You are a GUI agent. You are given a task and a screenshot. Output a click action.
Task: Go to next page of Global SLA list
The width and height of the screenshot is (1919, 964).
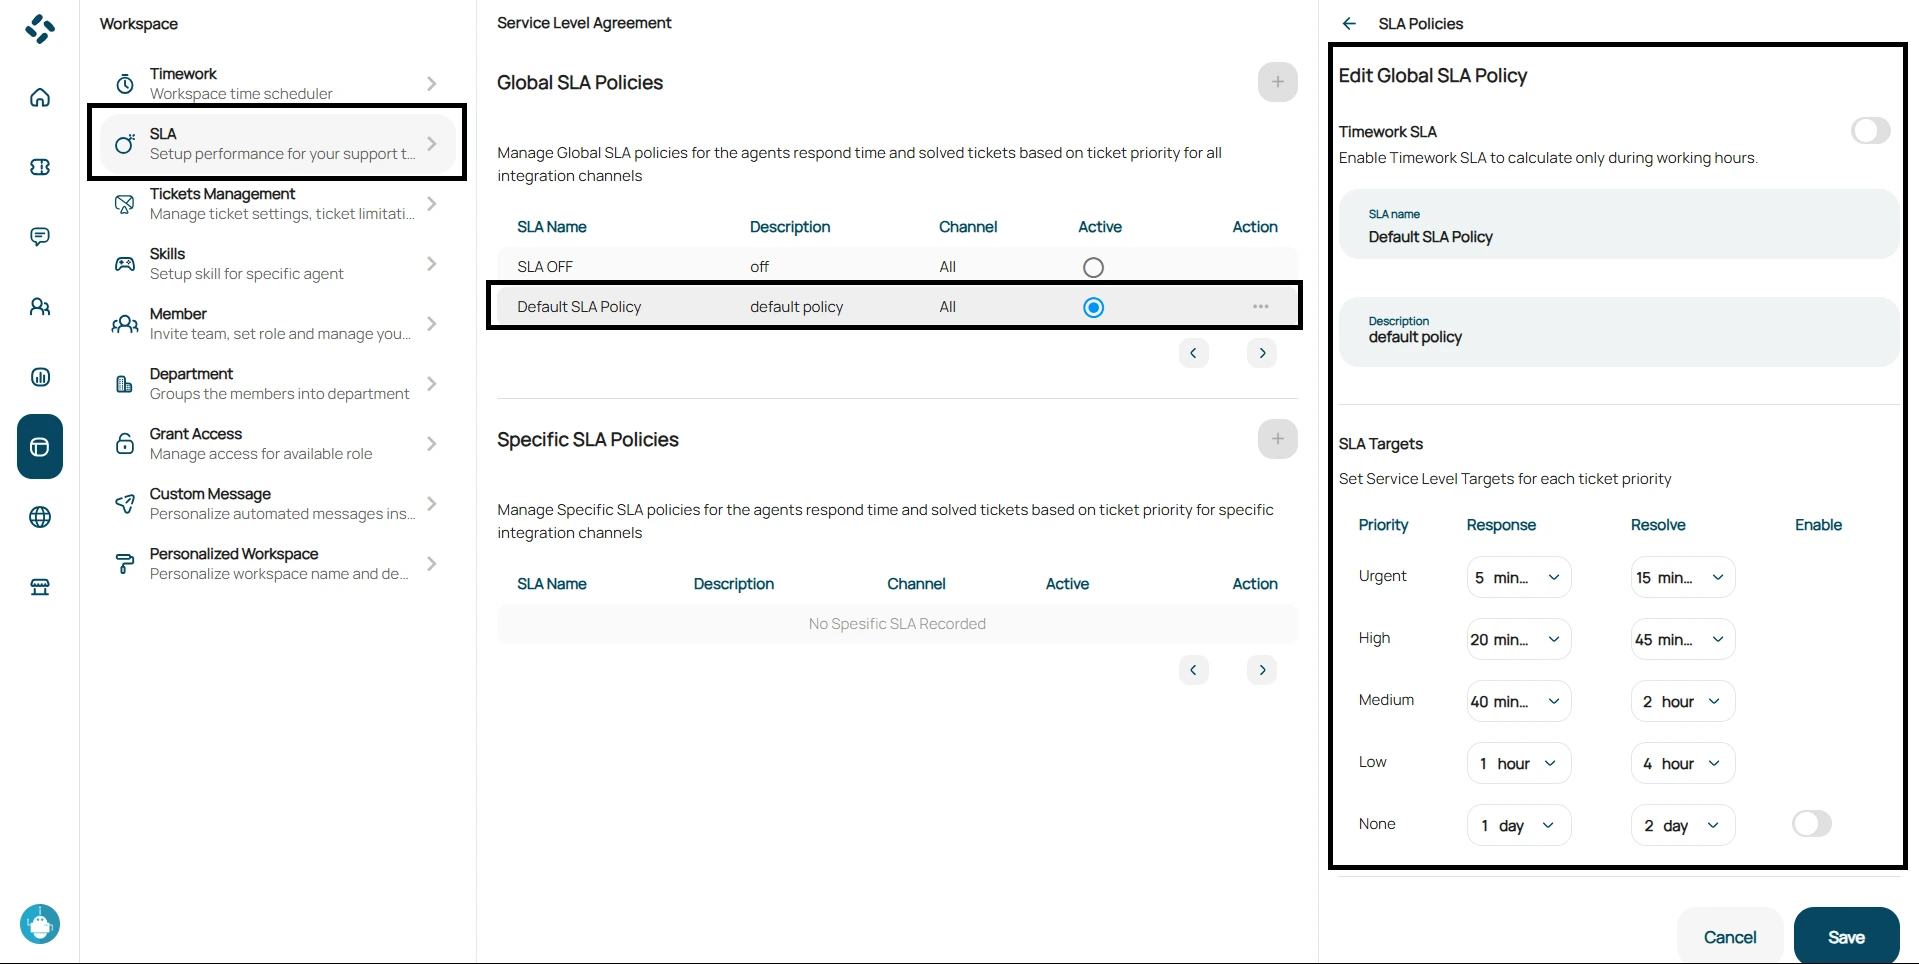(x=1262, y=353)
